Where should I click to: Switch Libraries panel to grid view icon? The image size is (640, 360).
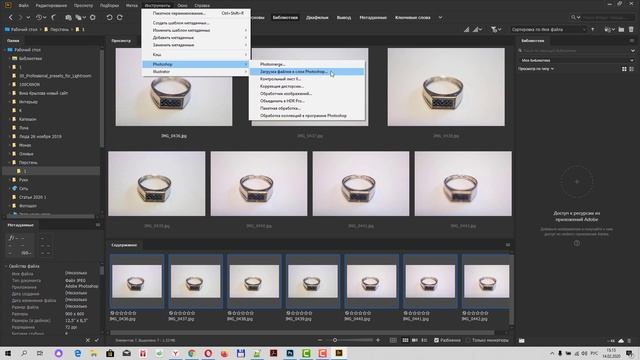tap(624, 69)
